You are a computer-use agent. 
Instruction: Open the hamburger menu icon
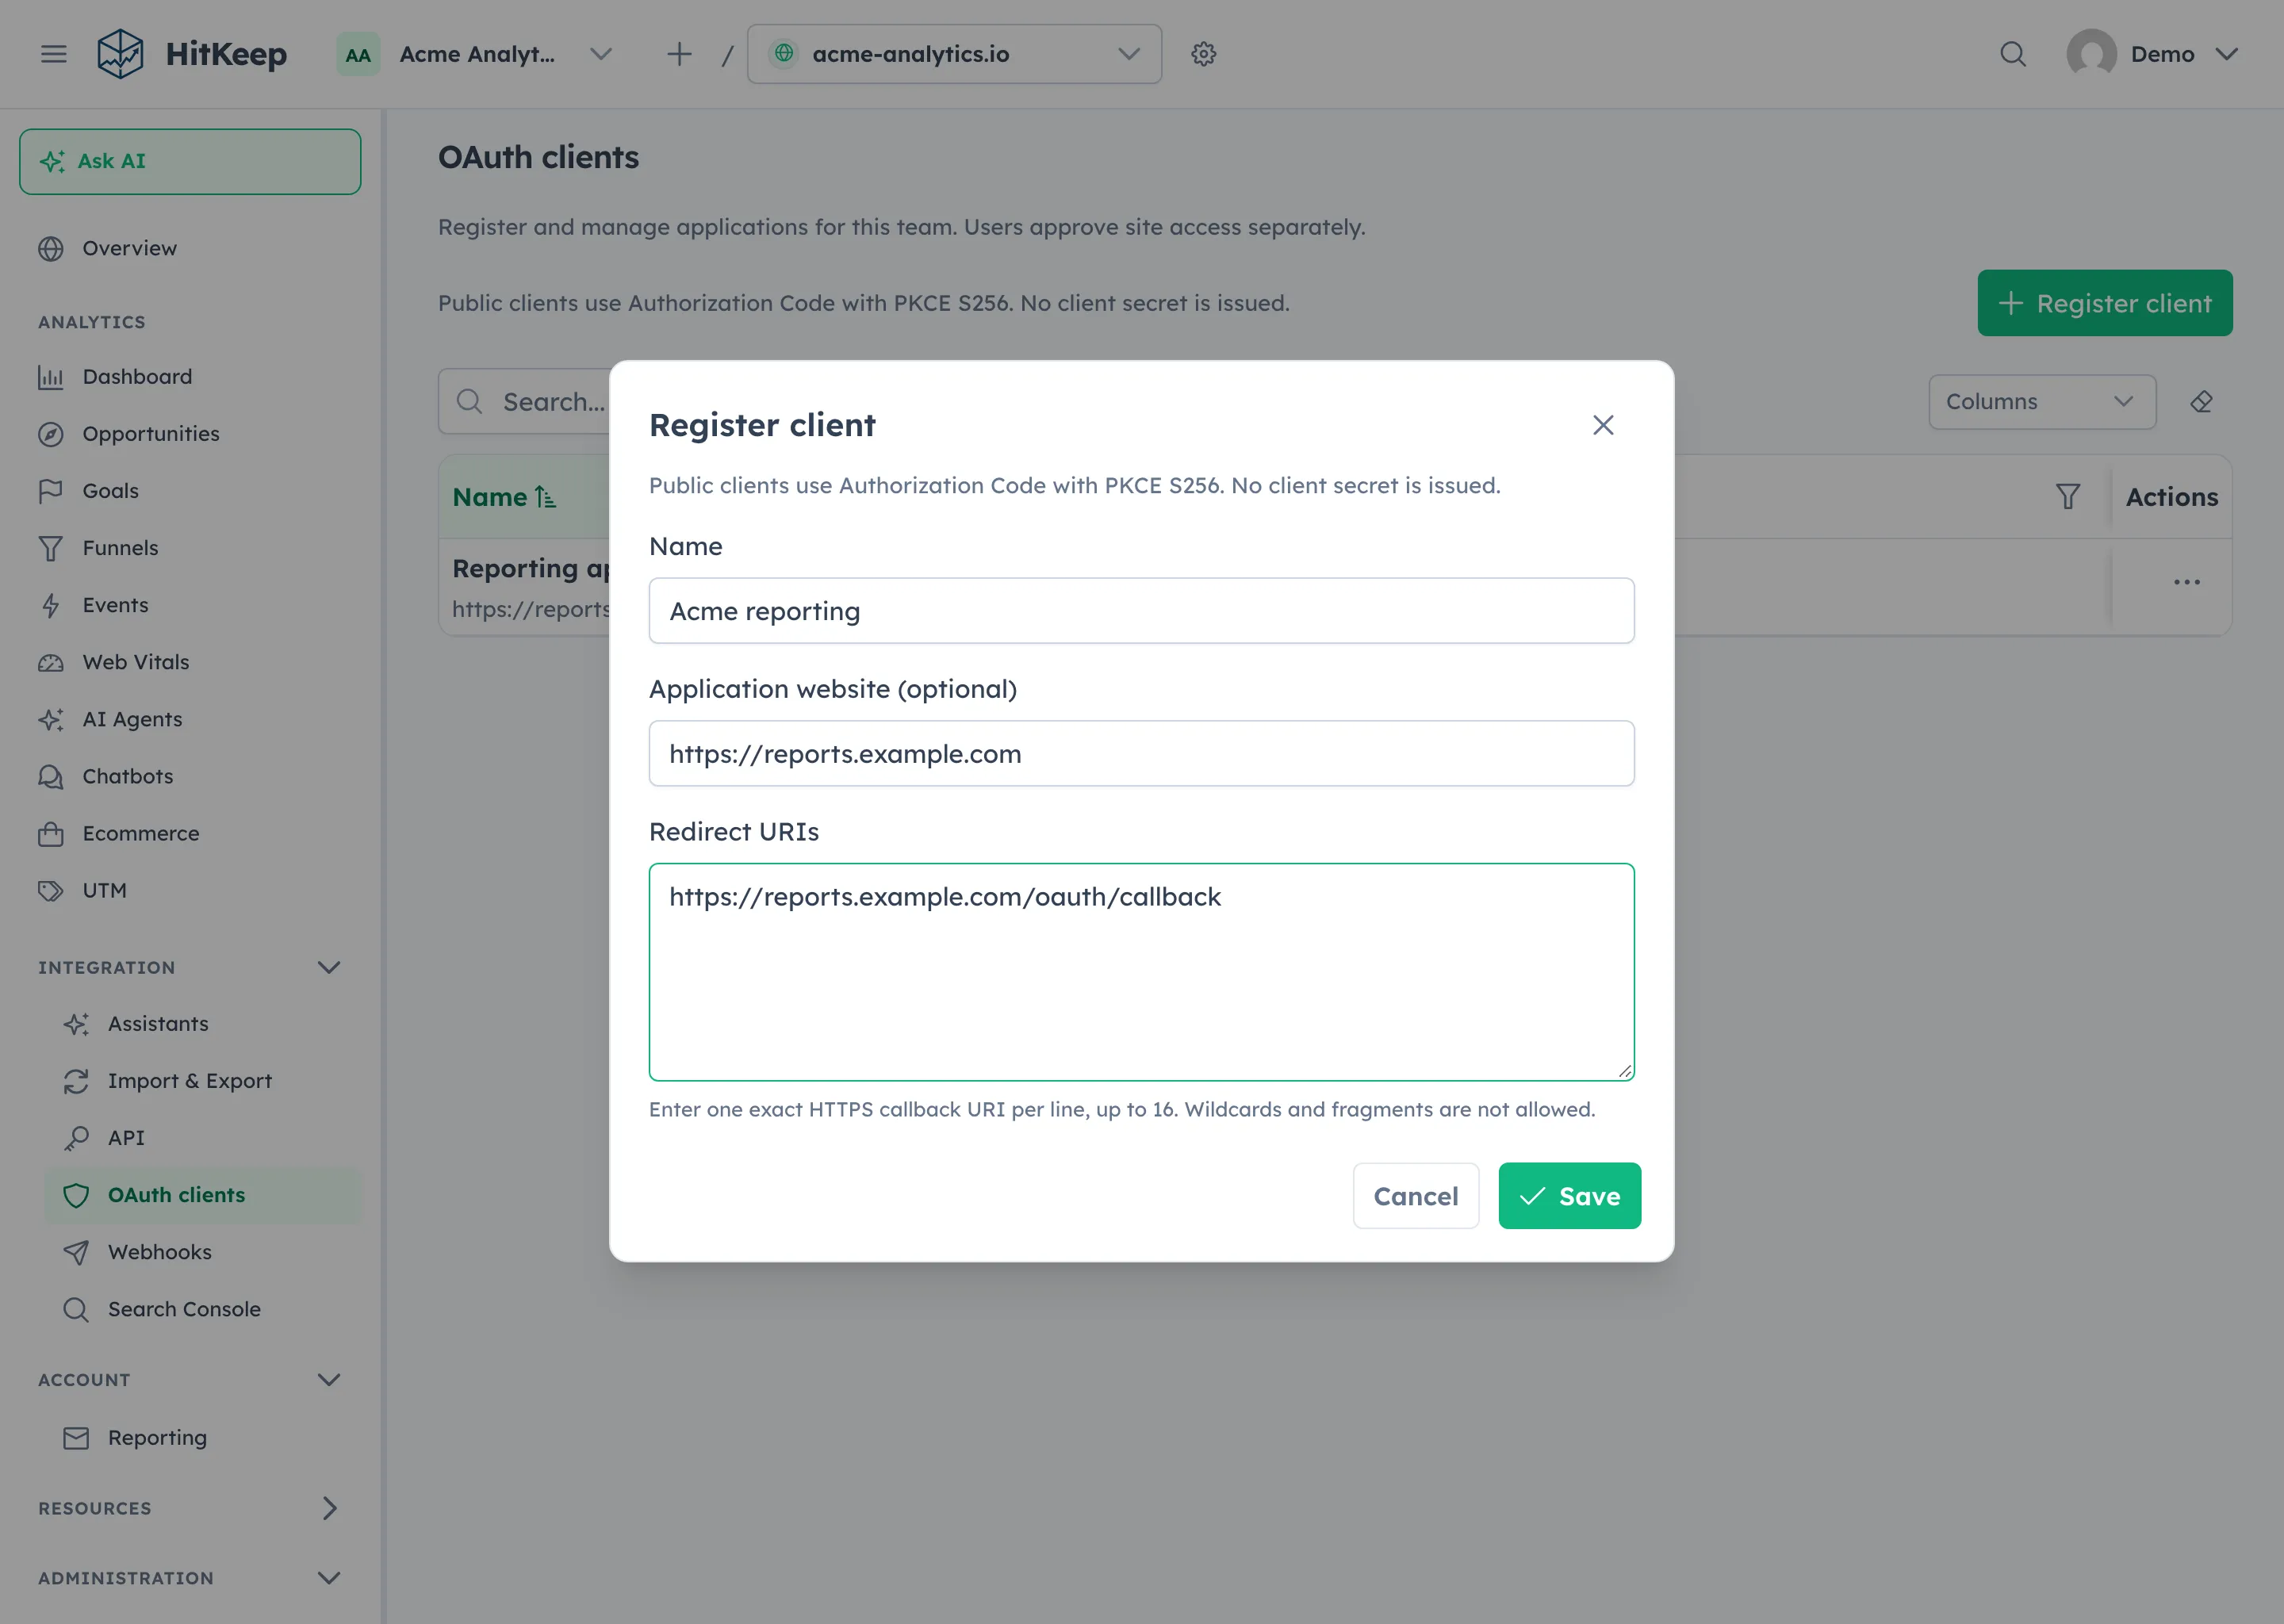[54, 54]
